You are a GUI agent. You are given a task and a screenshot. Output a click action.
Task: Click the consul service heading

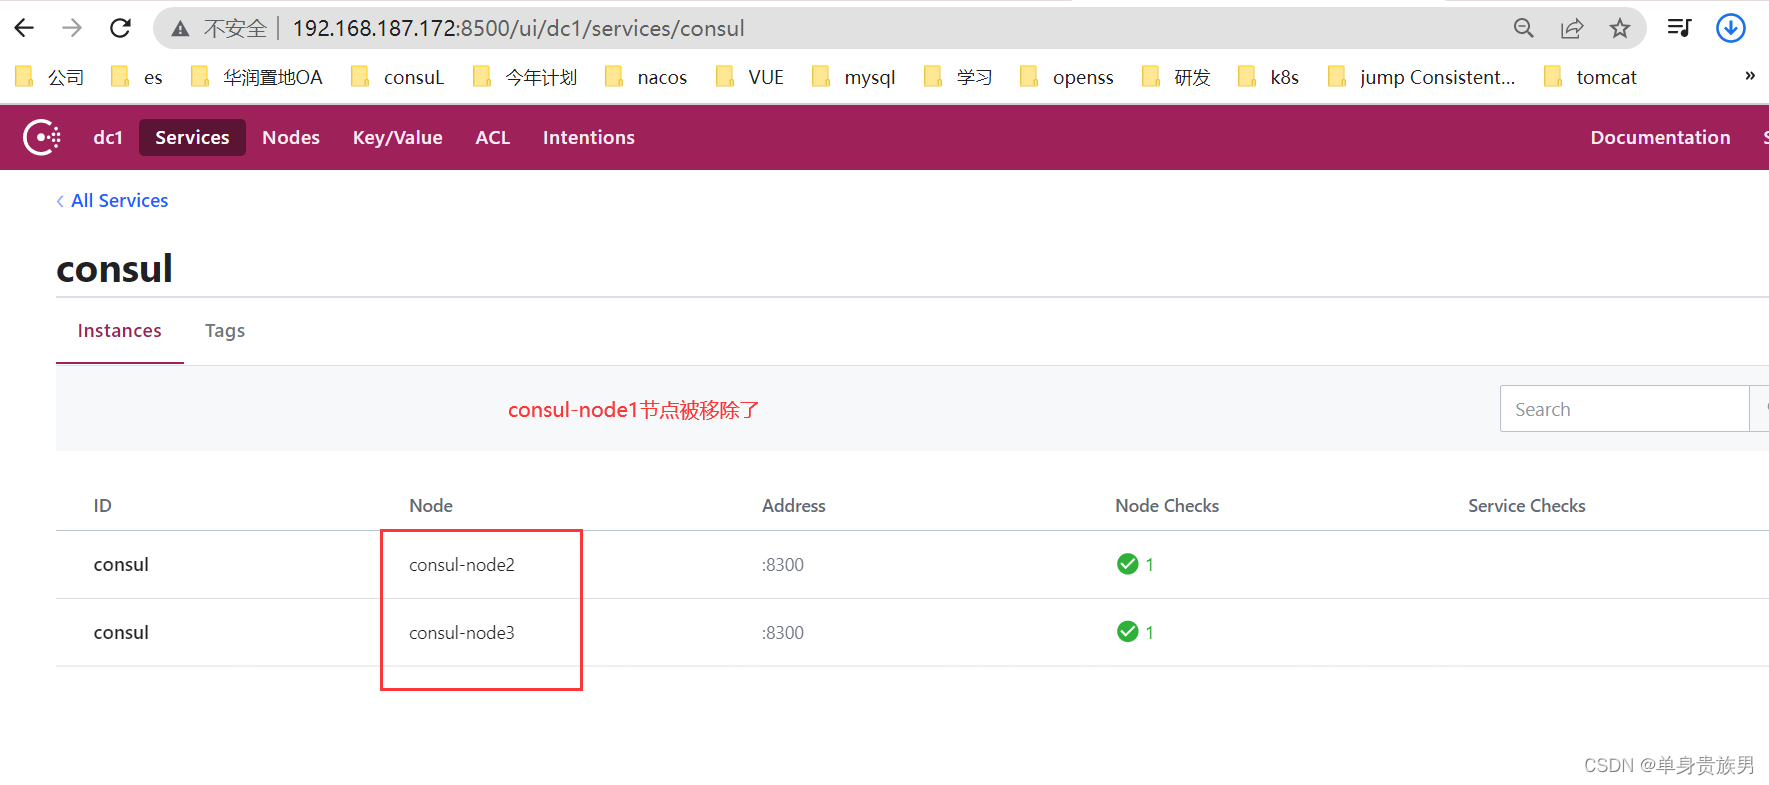(x=114, y=269)
